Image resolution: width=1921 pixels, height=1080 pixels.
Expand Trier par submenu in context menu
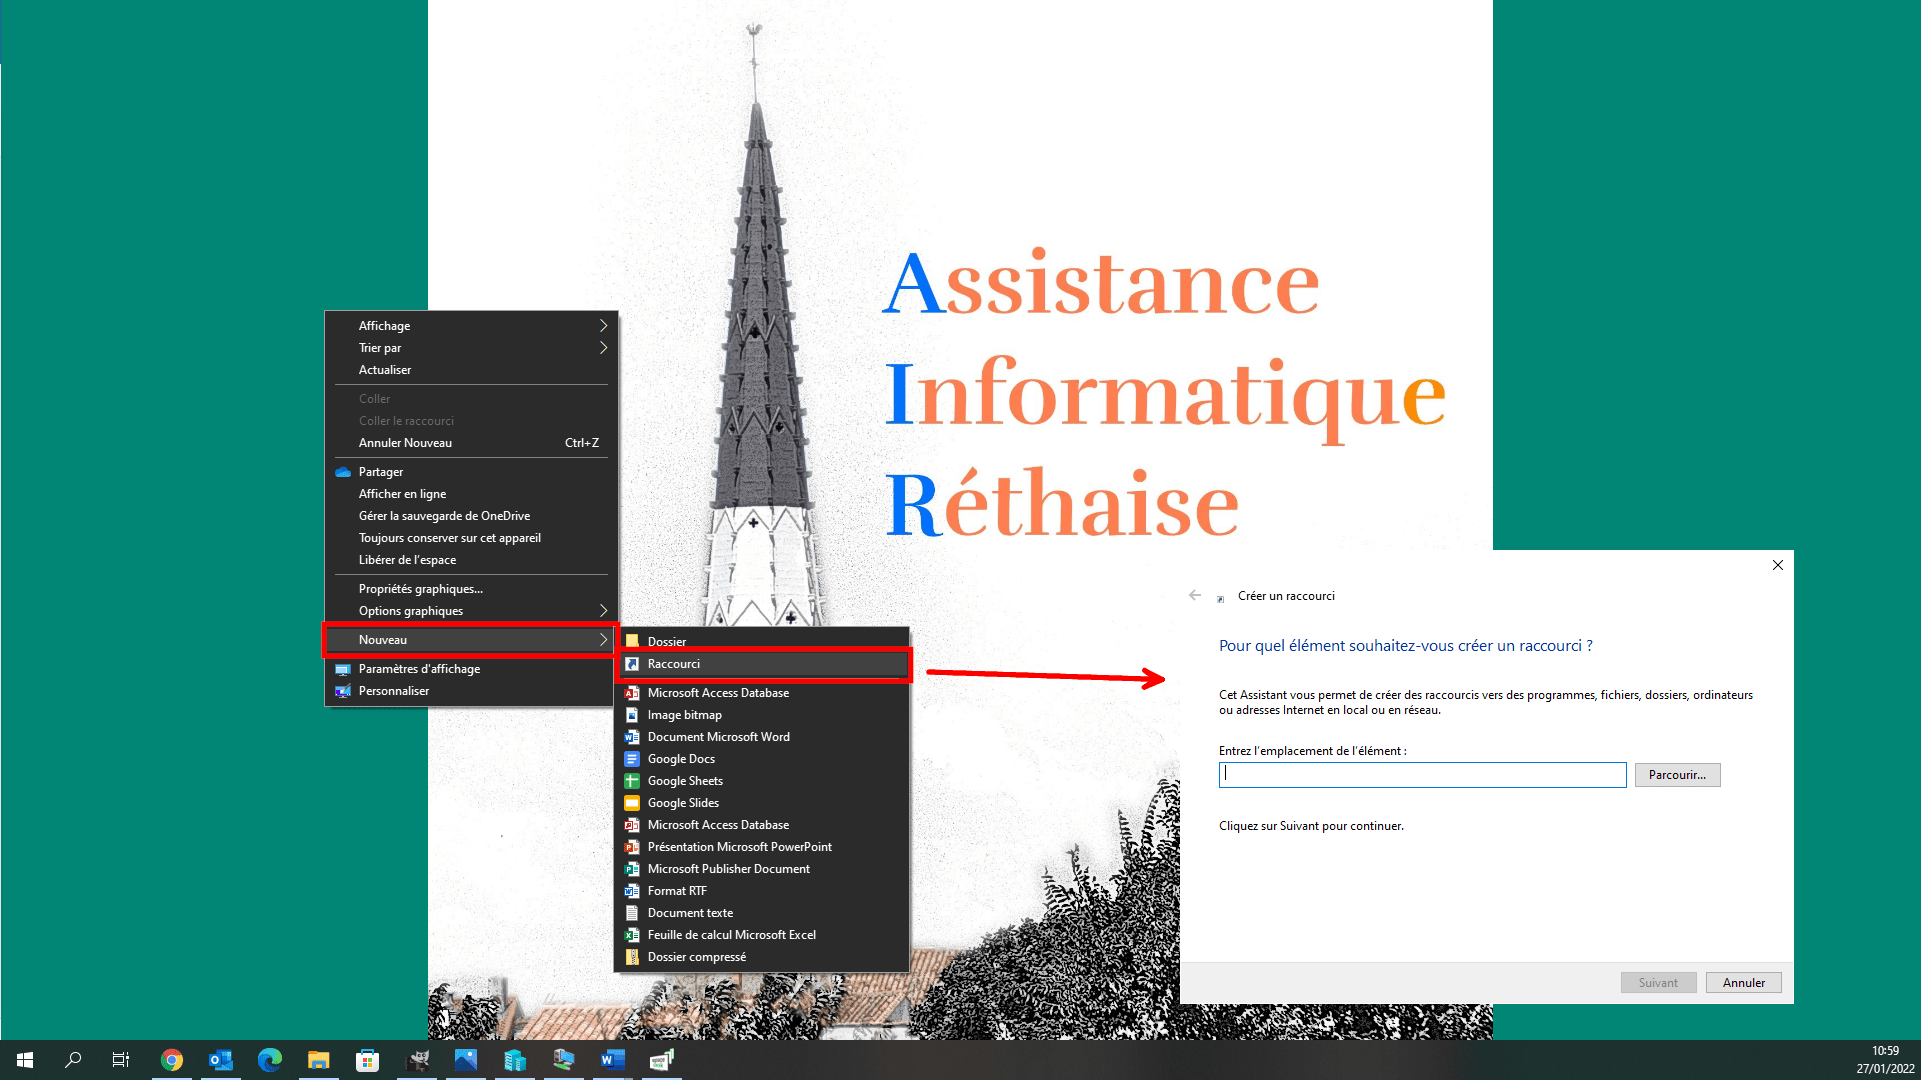[x=467, y=348]
